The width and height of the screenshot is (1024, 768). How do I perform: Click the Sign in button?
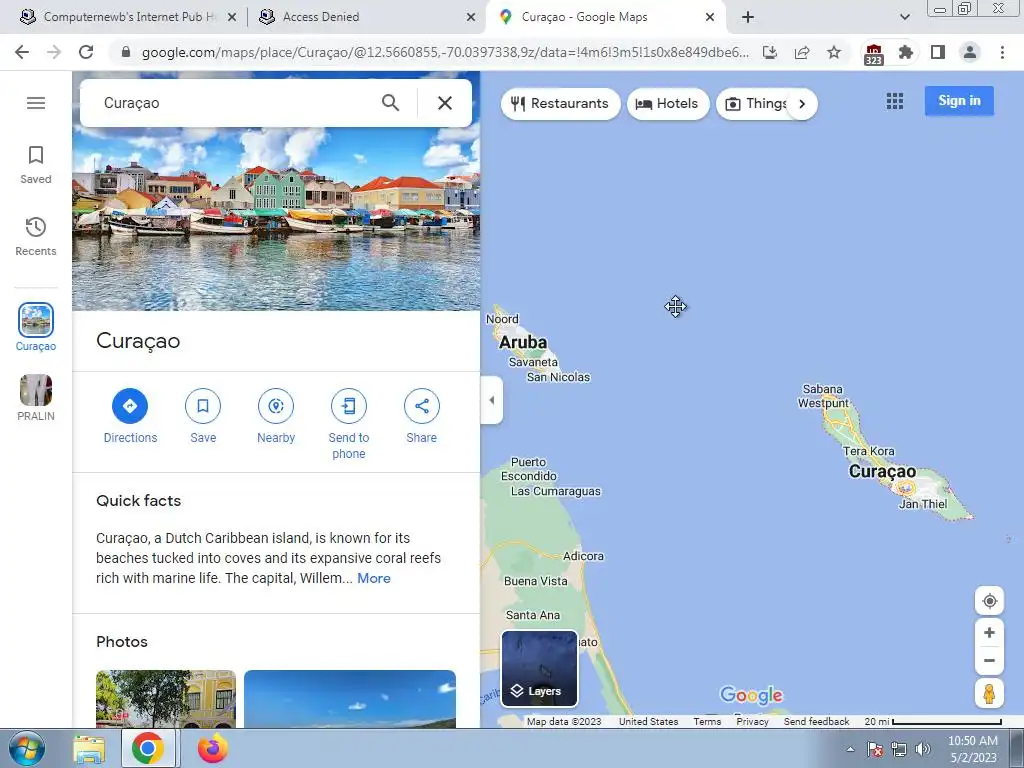coord(959,101)
